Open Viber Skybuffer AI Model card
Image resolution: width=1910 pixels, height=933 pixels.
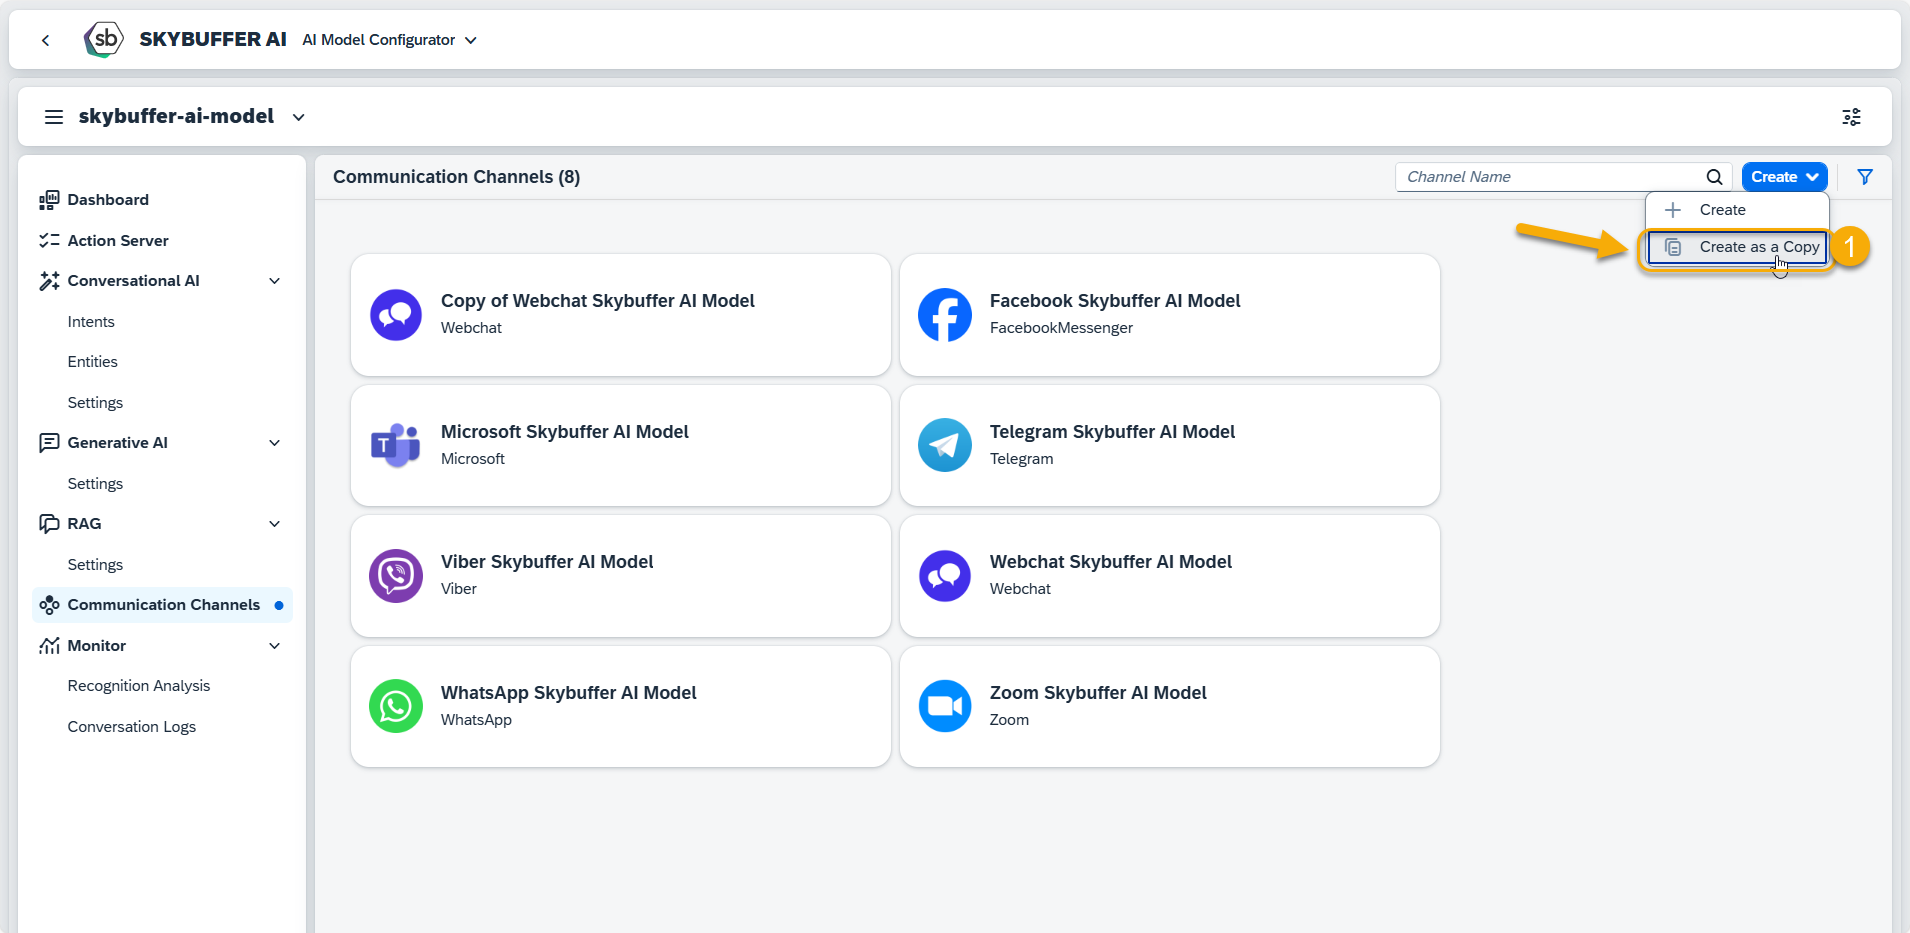coord(621,576)
